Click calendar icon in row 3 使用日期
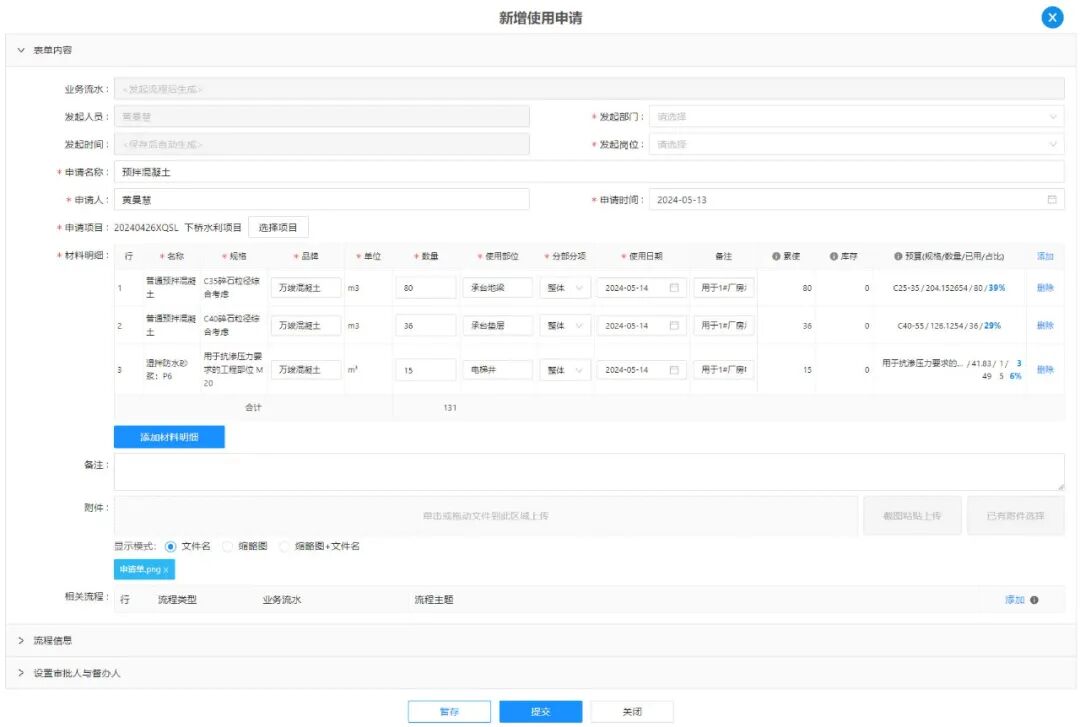The image size is (1080, 727). pos(674,370)
